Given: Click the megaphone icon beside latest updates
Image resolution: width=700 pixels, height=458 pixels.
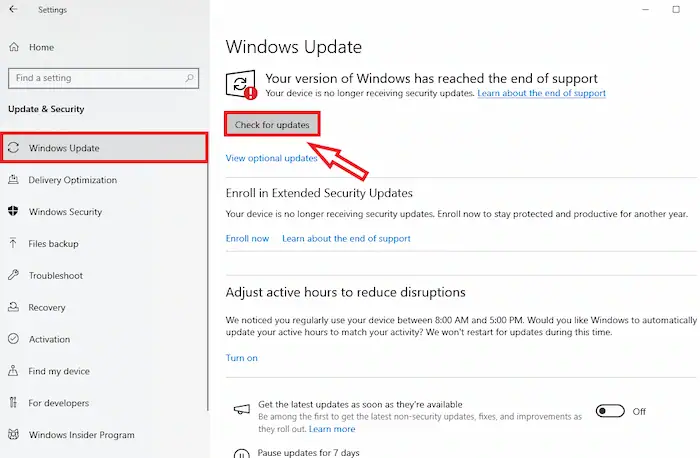Looking at the screenshot, I should pyautogui.click(x=242, y=409).
